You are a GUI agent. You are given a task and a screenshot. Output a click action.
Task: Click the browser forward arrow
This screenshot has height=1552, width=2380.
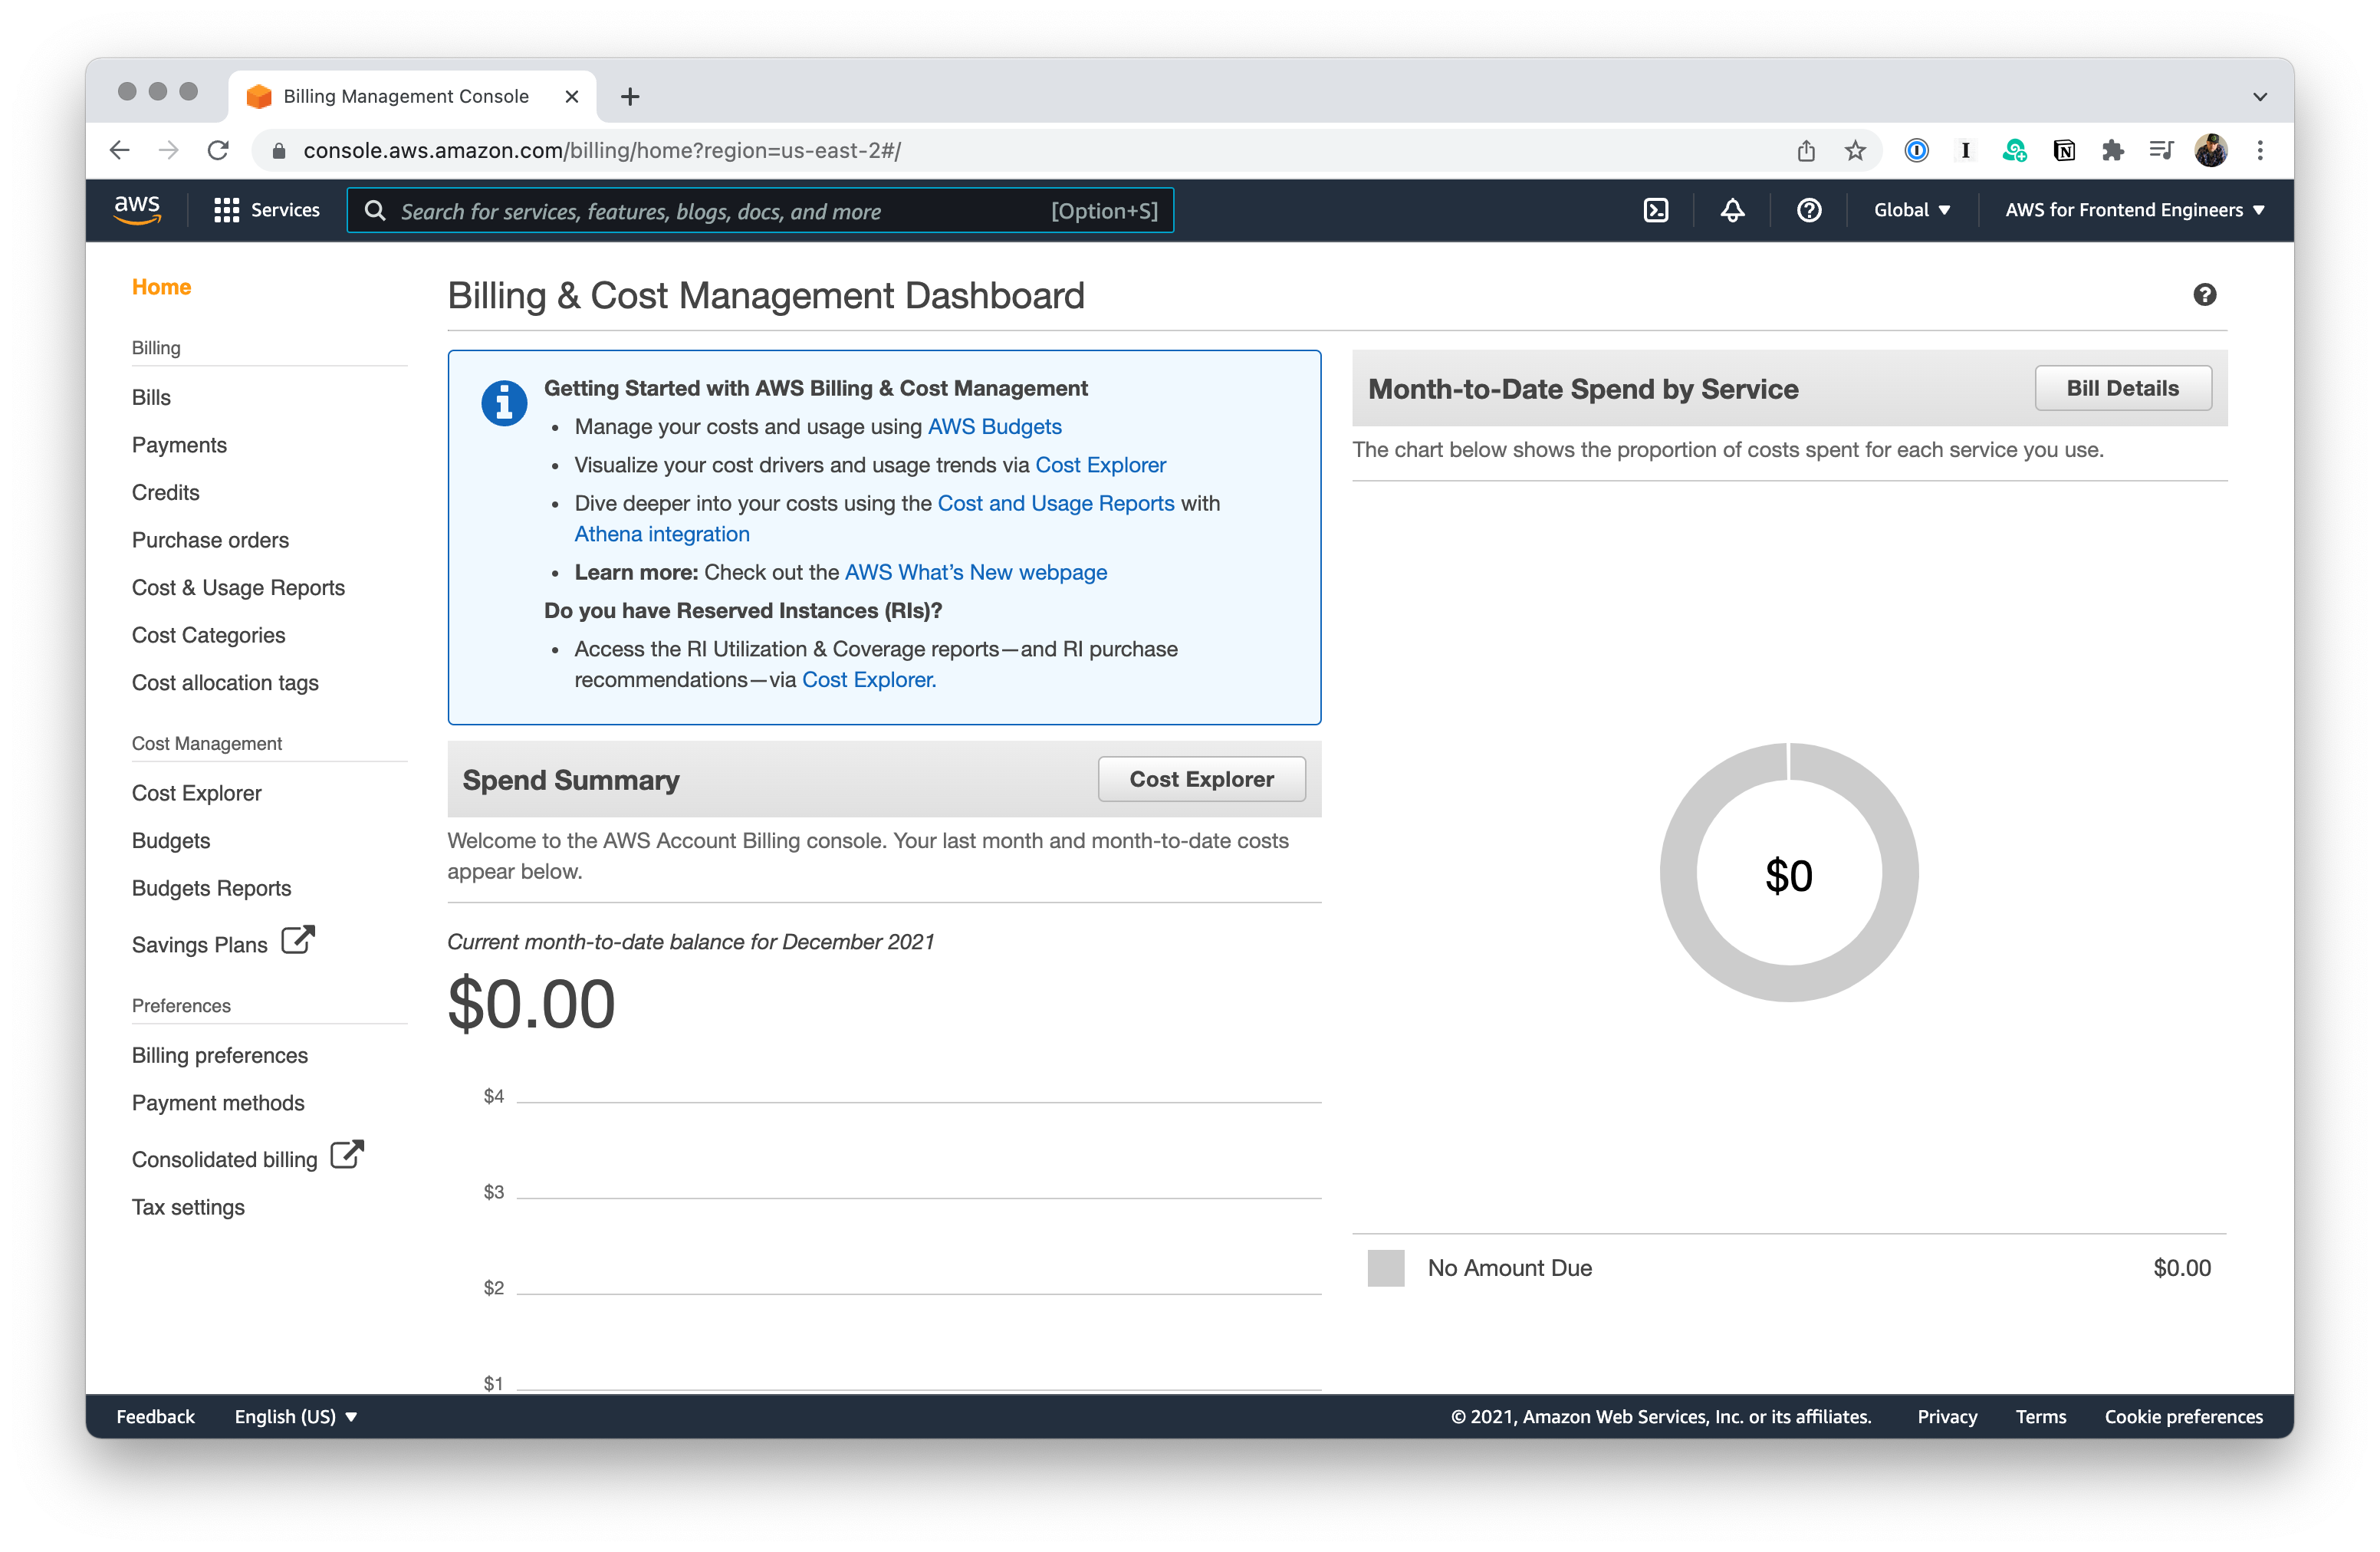coord(169,150)
